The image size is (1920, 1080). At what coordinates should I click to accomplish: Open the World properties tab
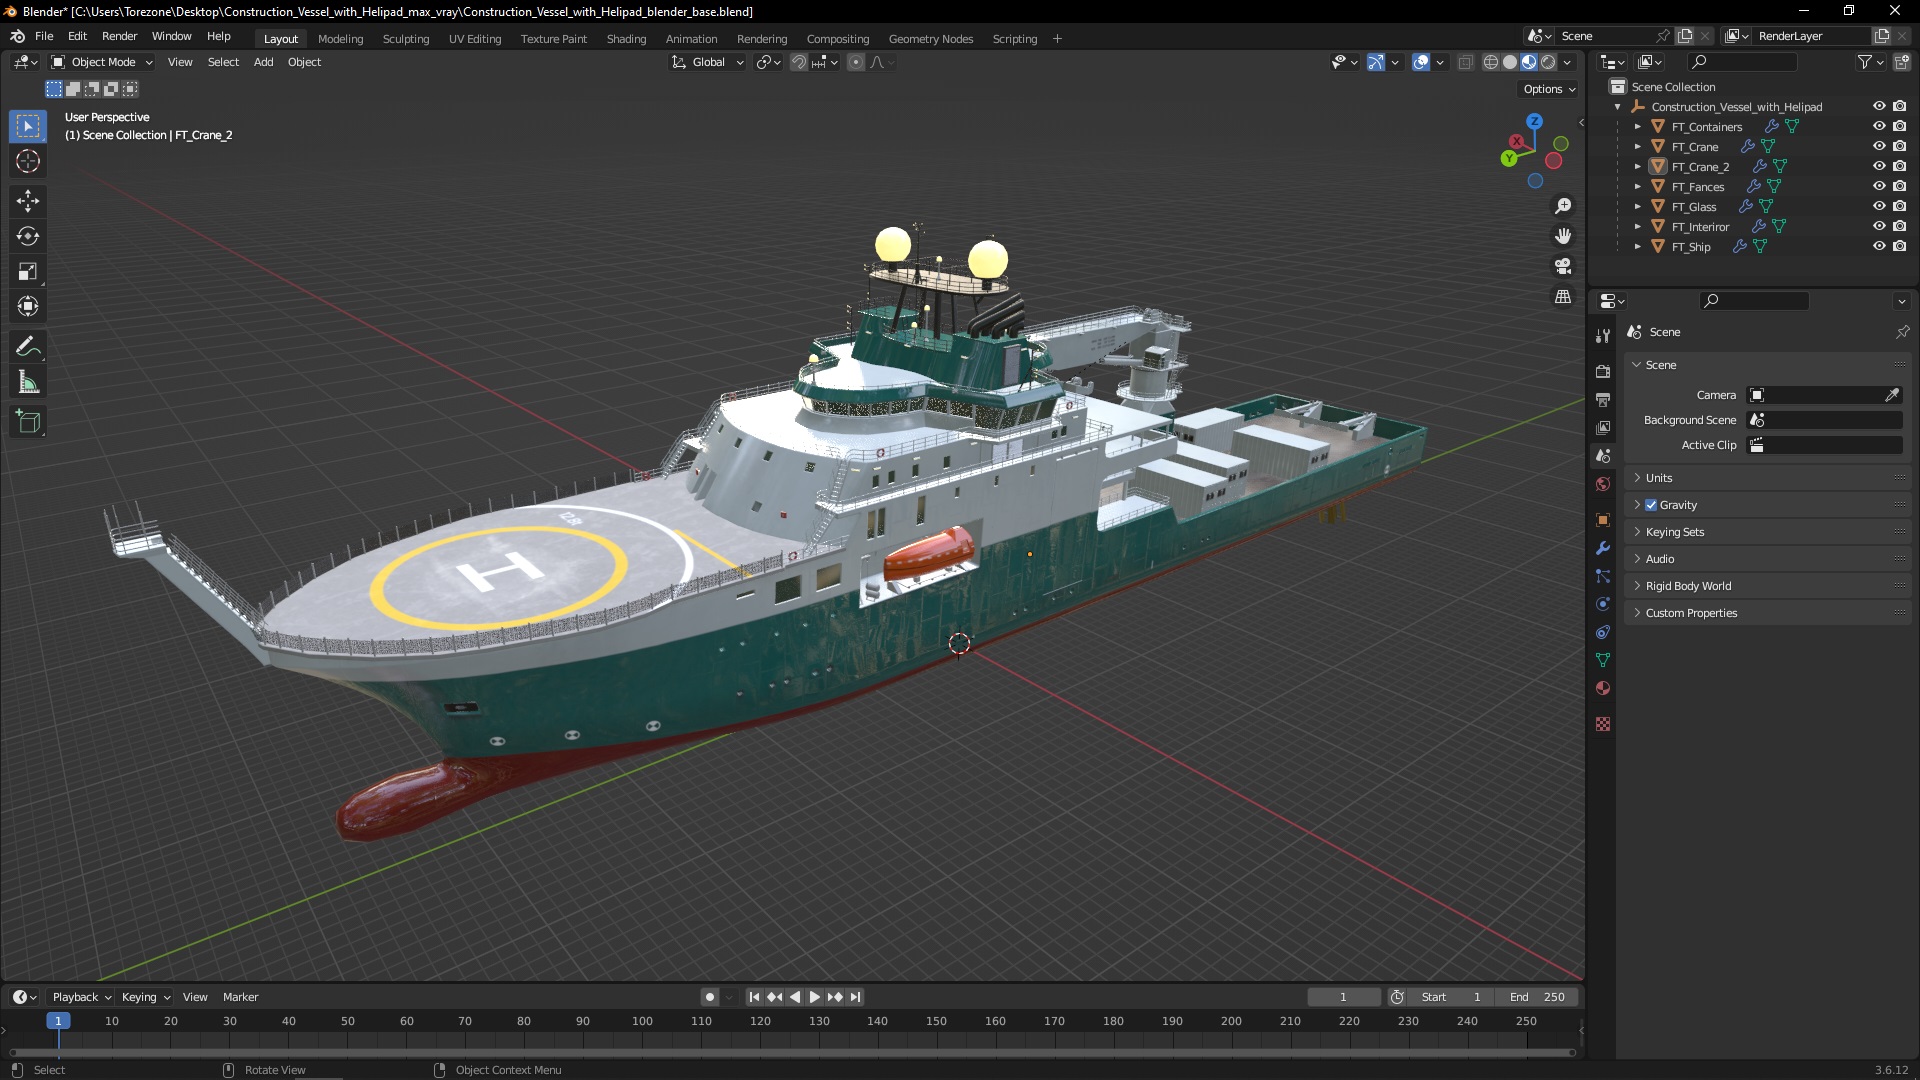pyautogui.click(x=1603, y=484)
